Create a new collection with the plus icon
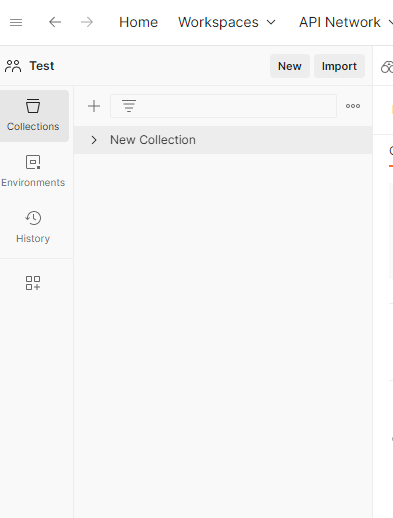Image resolution: width=393 pixels, height=518 pixels. [x=94, y=106]
